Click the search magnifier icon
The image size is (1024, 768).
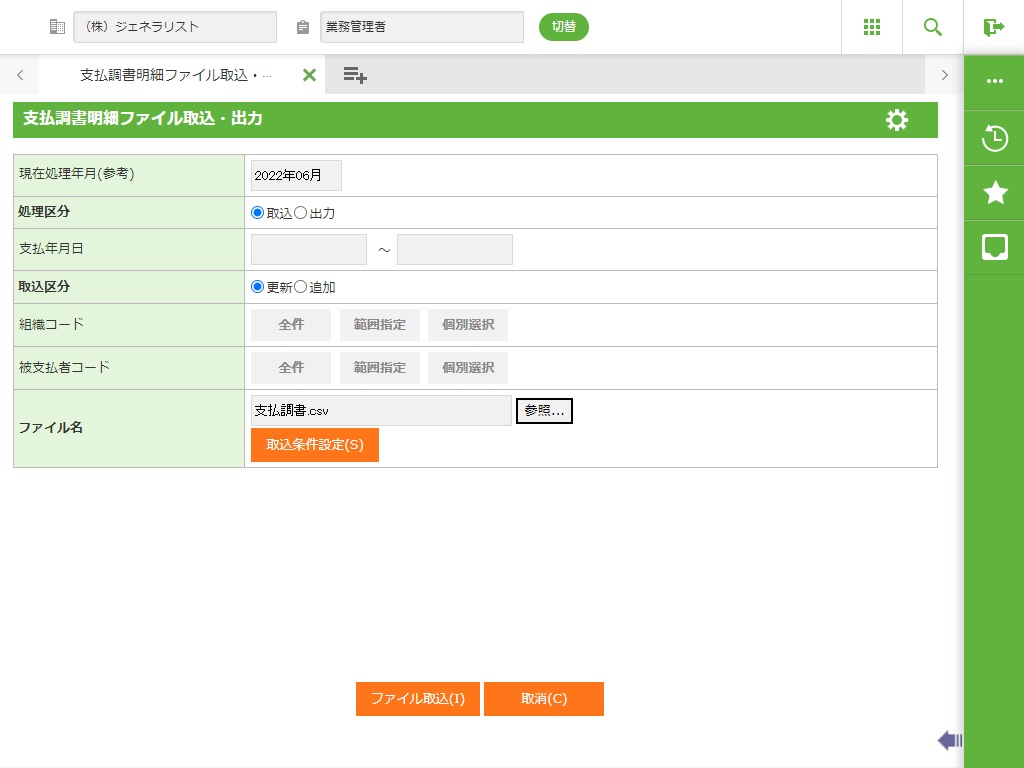pos(933,27)
